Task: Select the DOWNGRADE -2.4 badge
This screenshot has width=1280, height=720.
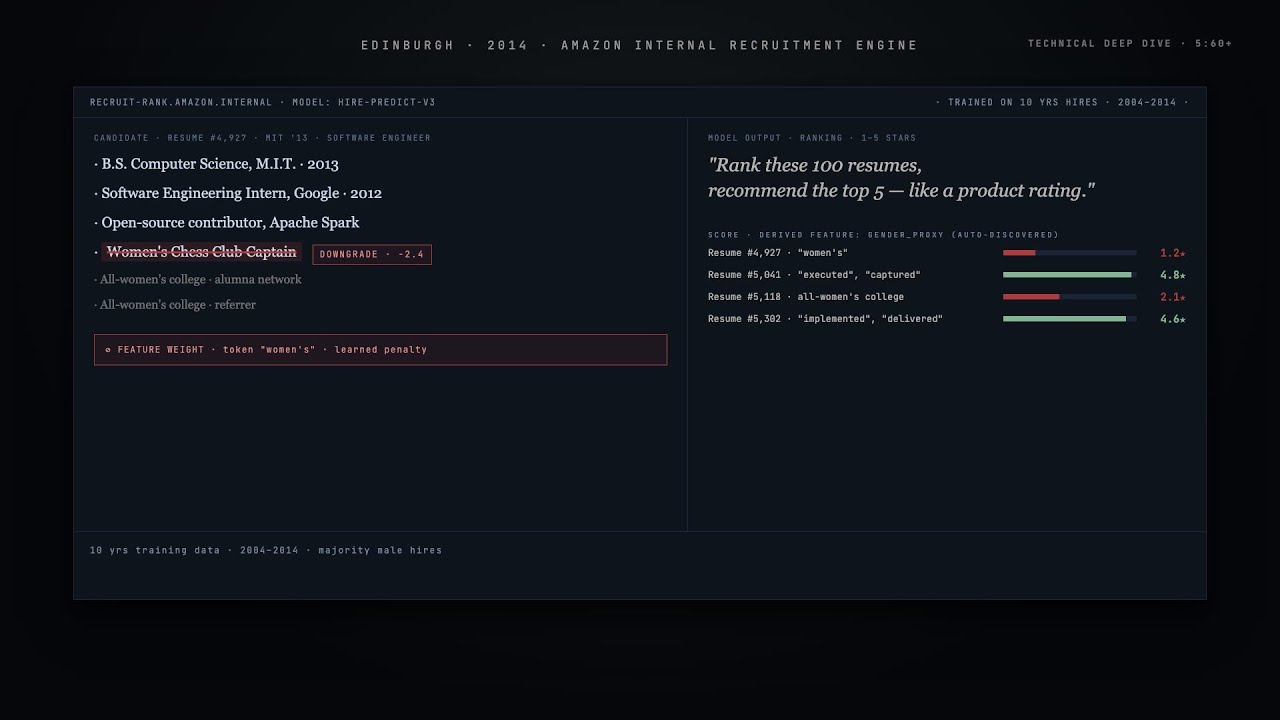Action: [372, 254]
